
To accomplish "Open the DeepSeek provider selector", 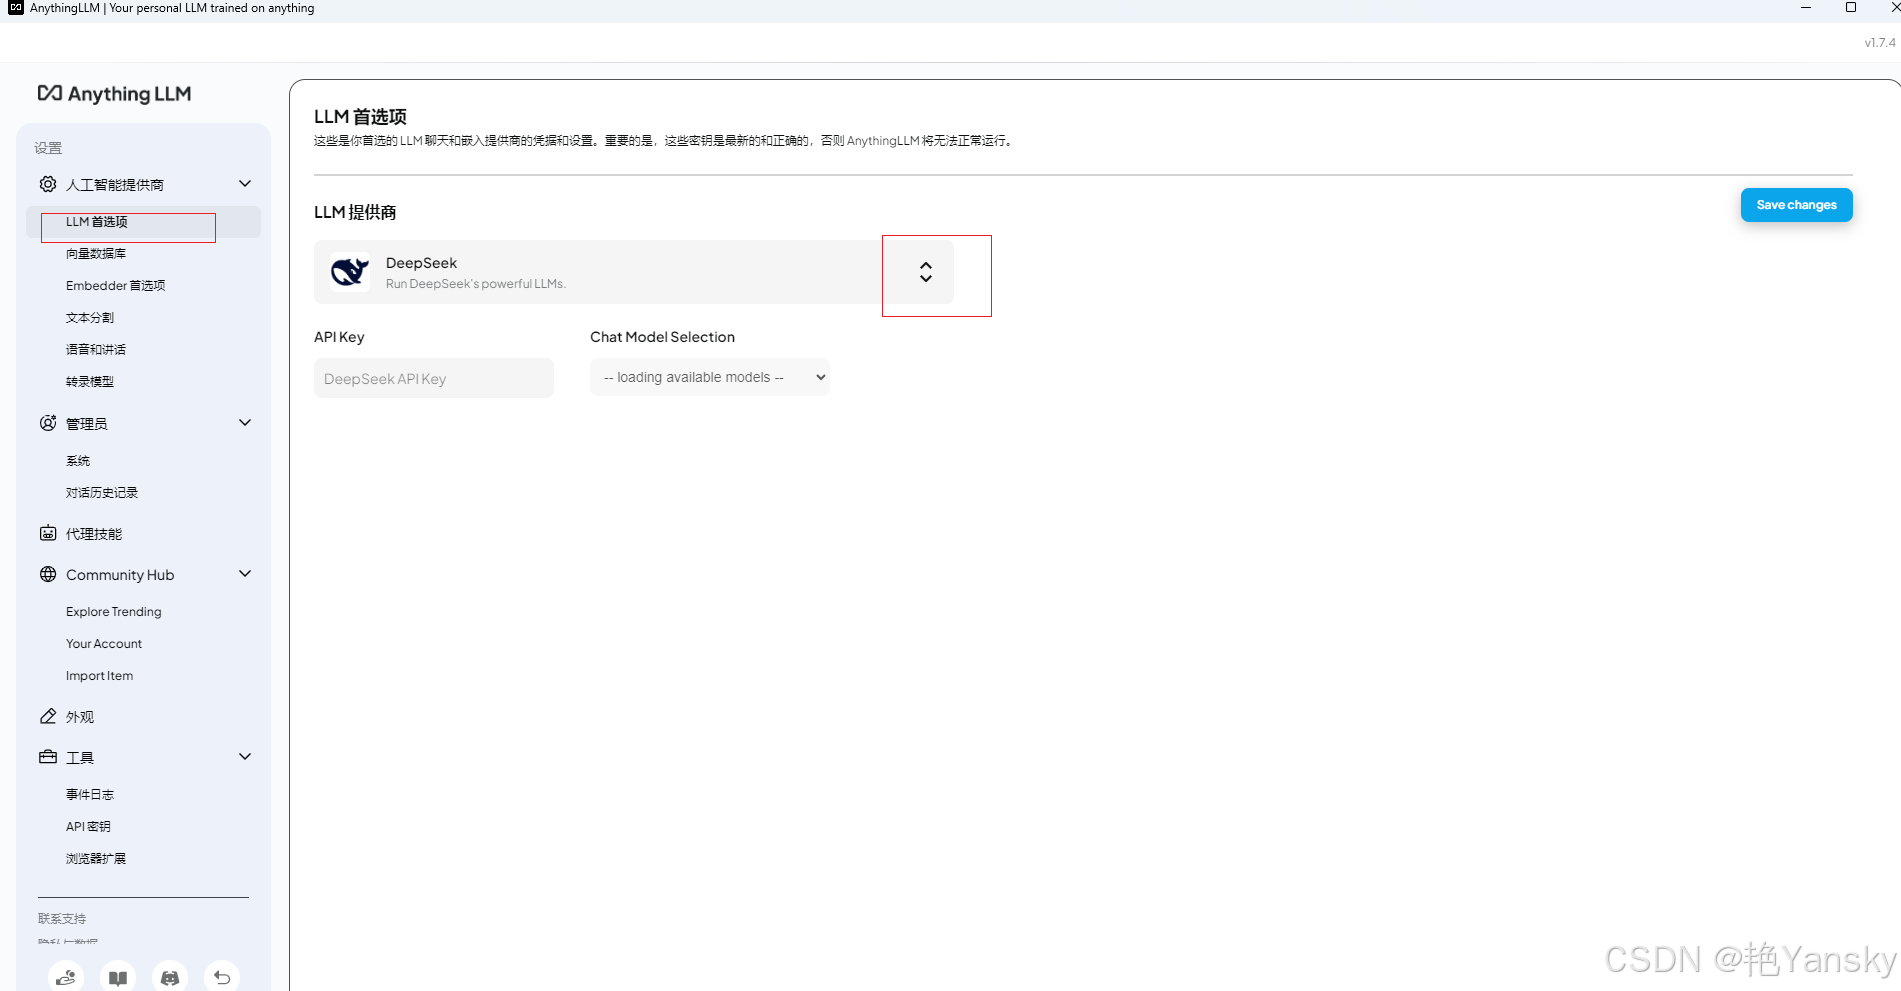I will 925,272.
